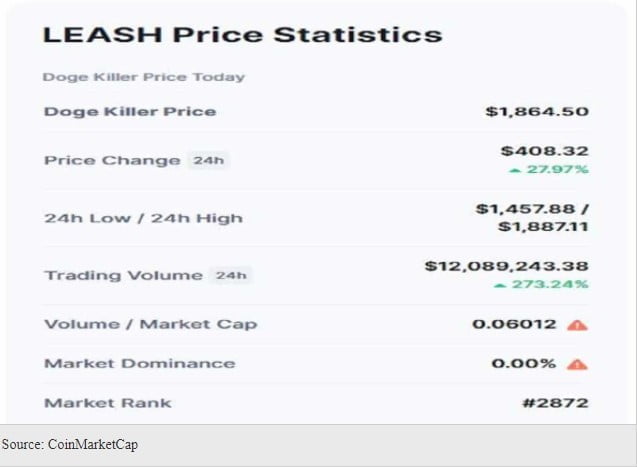Screen dimensions: 637x467
Task: Click the Doge Killer Price Today subtitle
Action: tap(143, 77)
